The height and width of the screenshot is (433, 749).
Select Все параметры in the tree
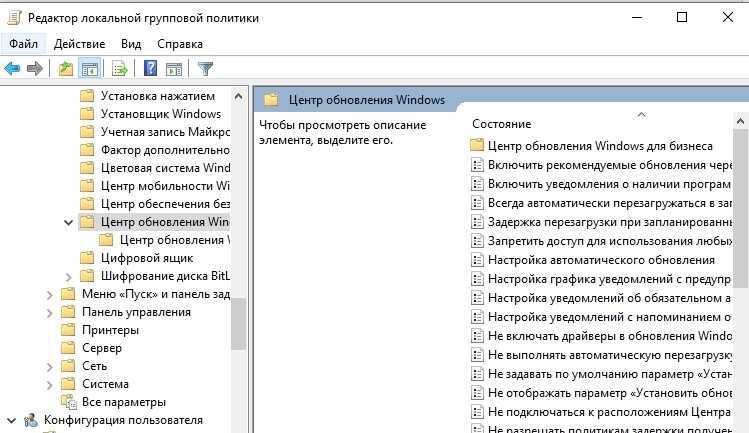pos(124,402)
